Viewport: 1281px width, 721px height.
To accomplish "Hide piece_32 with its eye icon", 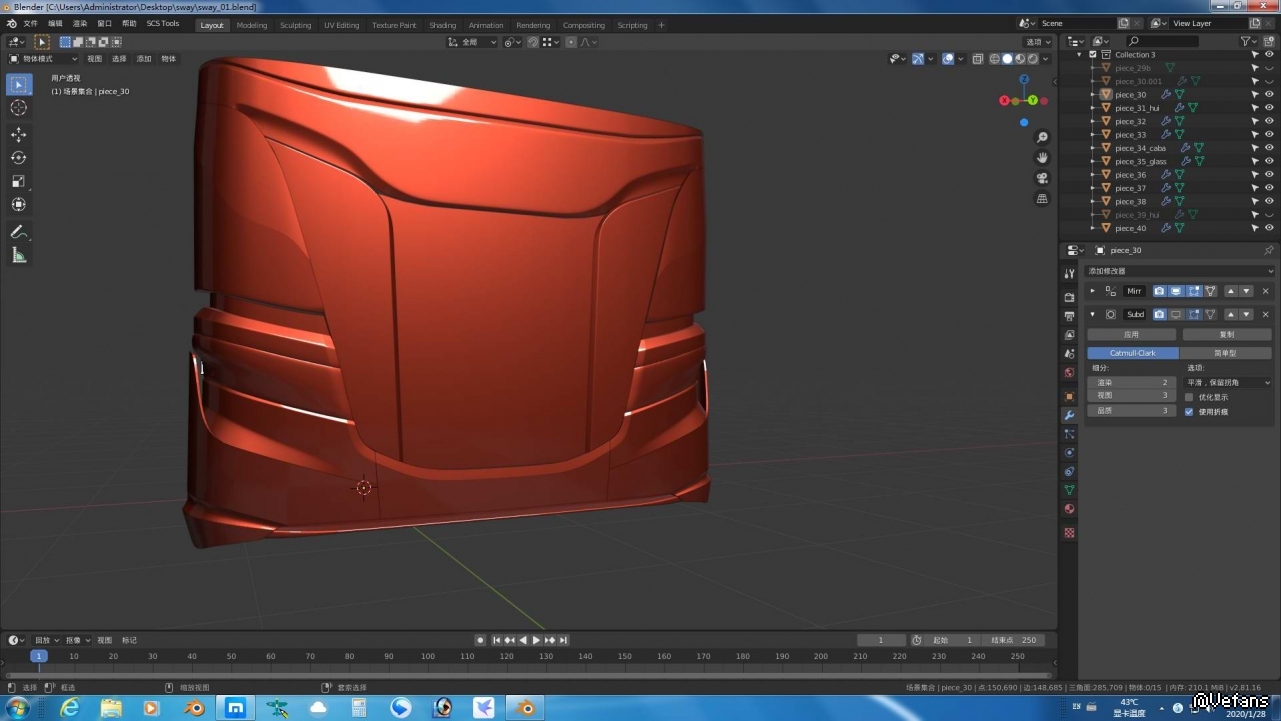I will click(x=1269, y=121).
